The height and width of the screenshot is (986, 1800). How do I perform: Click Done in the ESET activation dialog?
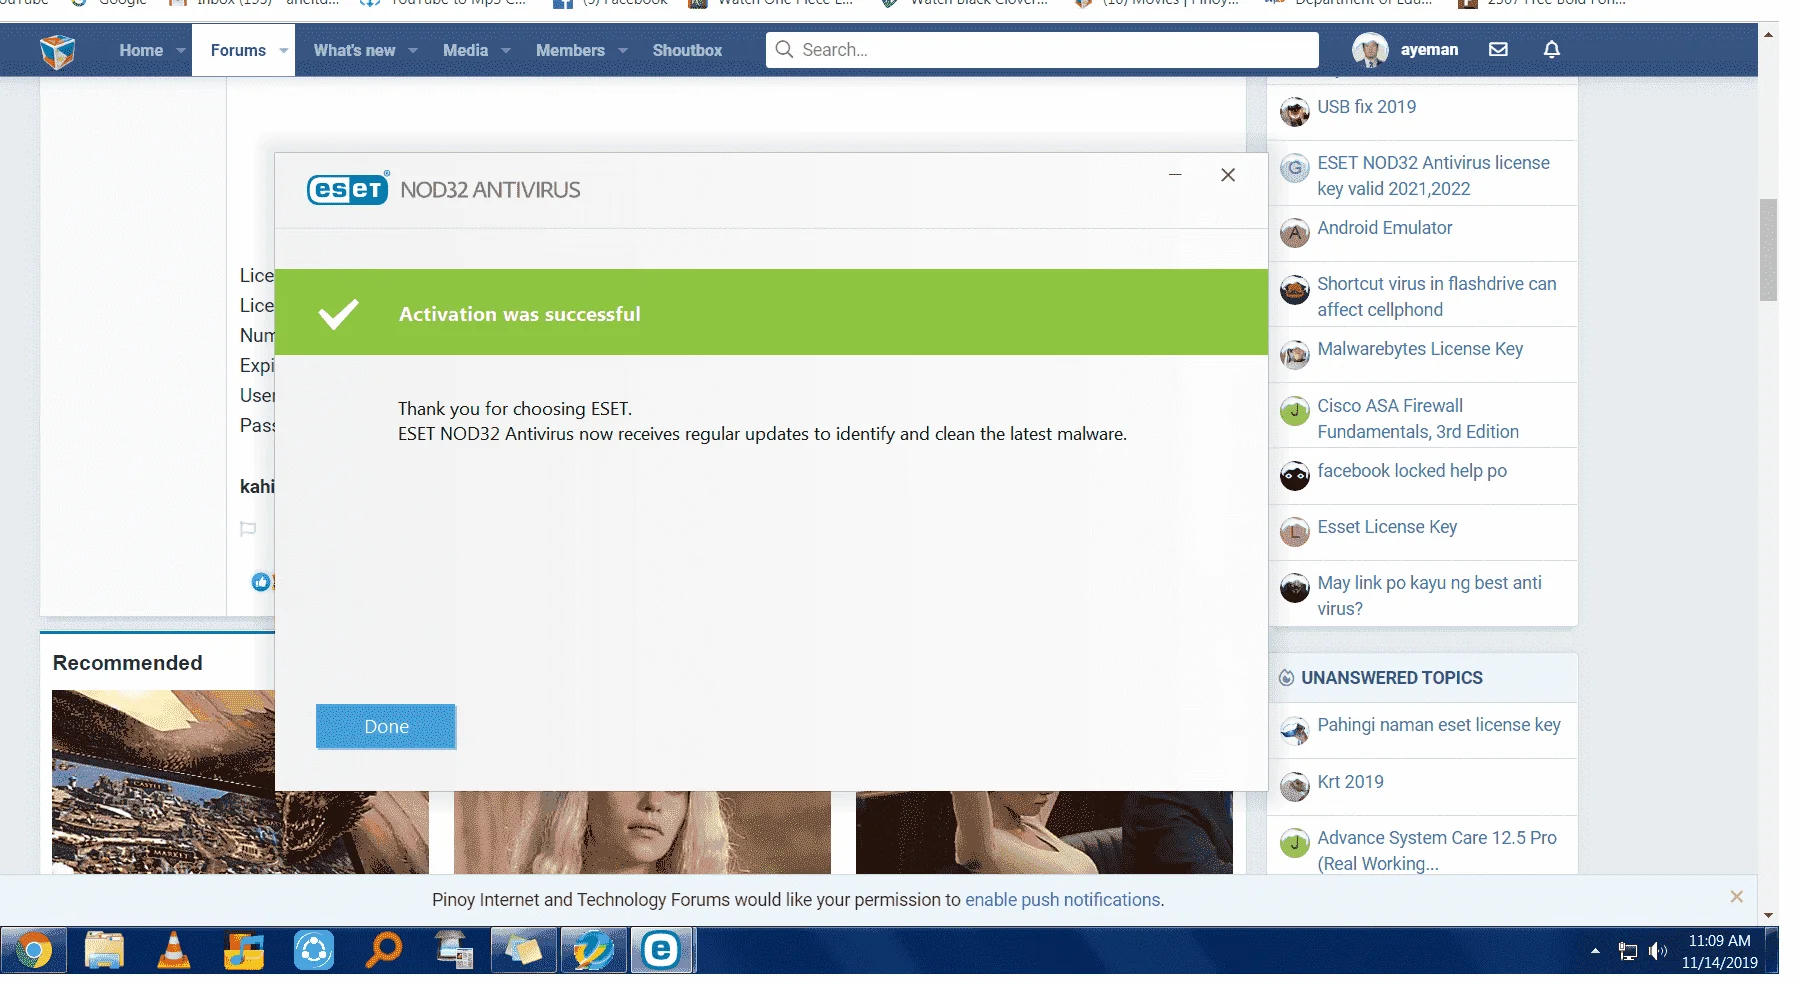386,727
